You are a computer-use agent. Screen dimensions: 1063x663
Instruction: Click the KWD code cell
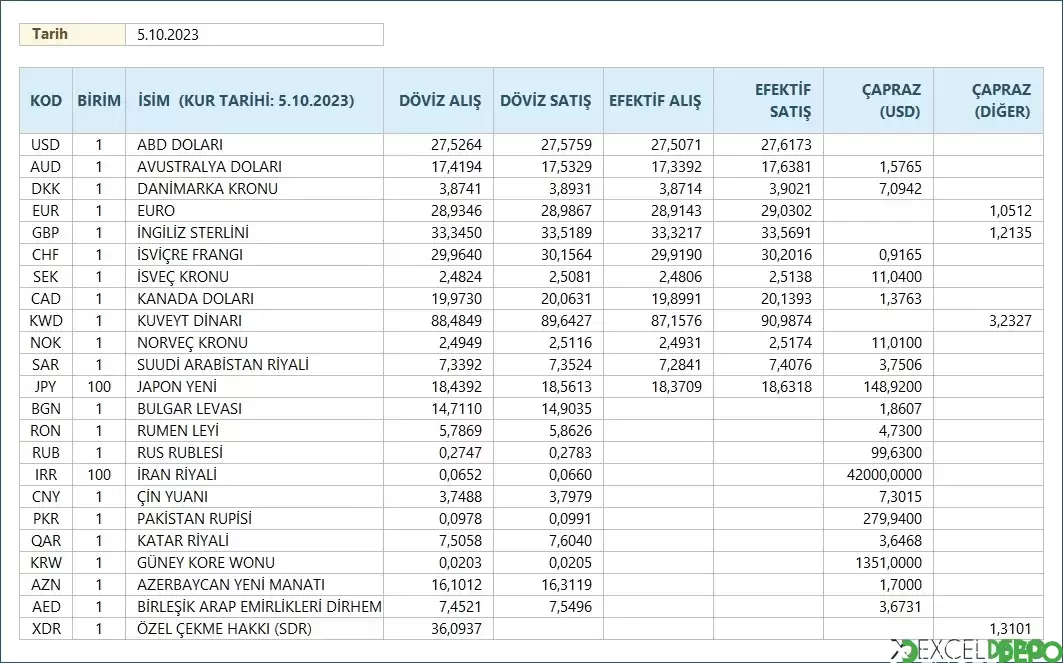coord(46,321)
